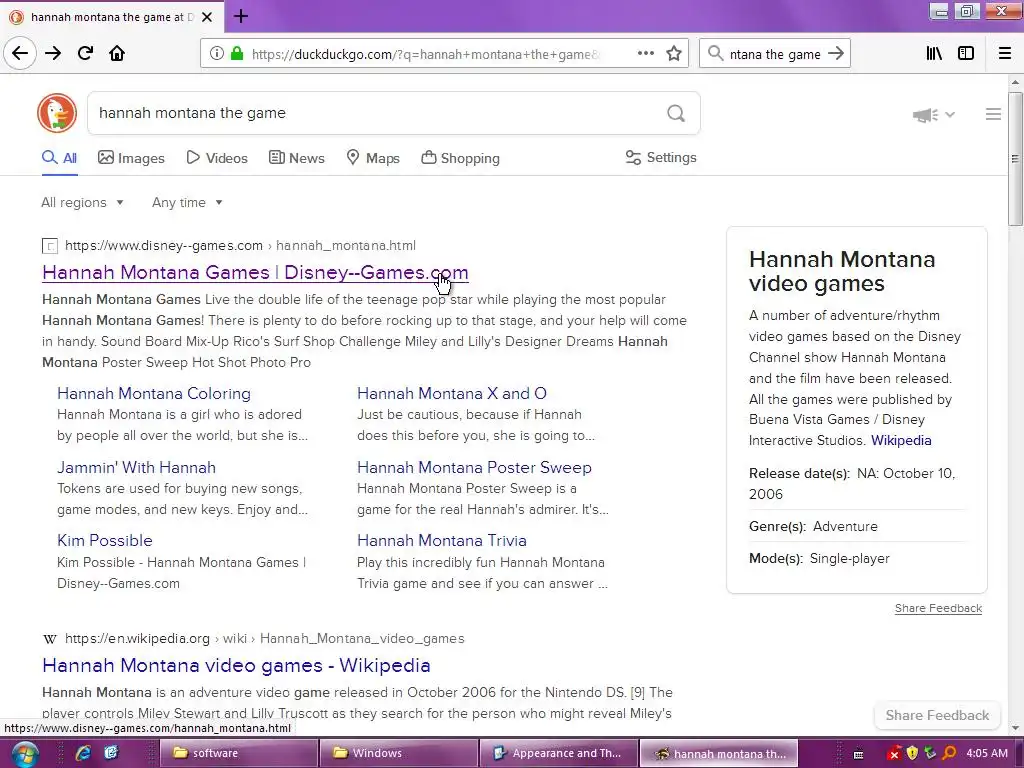Click the 4:05 AM taskbar clock
The width and height of the screenshot is (1024, 768).
pos(987,754)
